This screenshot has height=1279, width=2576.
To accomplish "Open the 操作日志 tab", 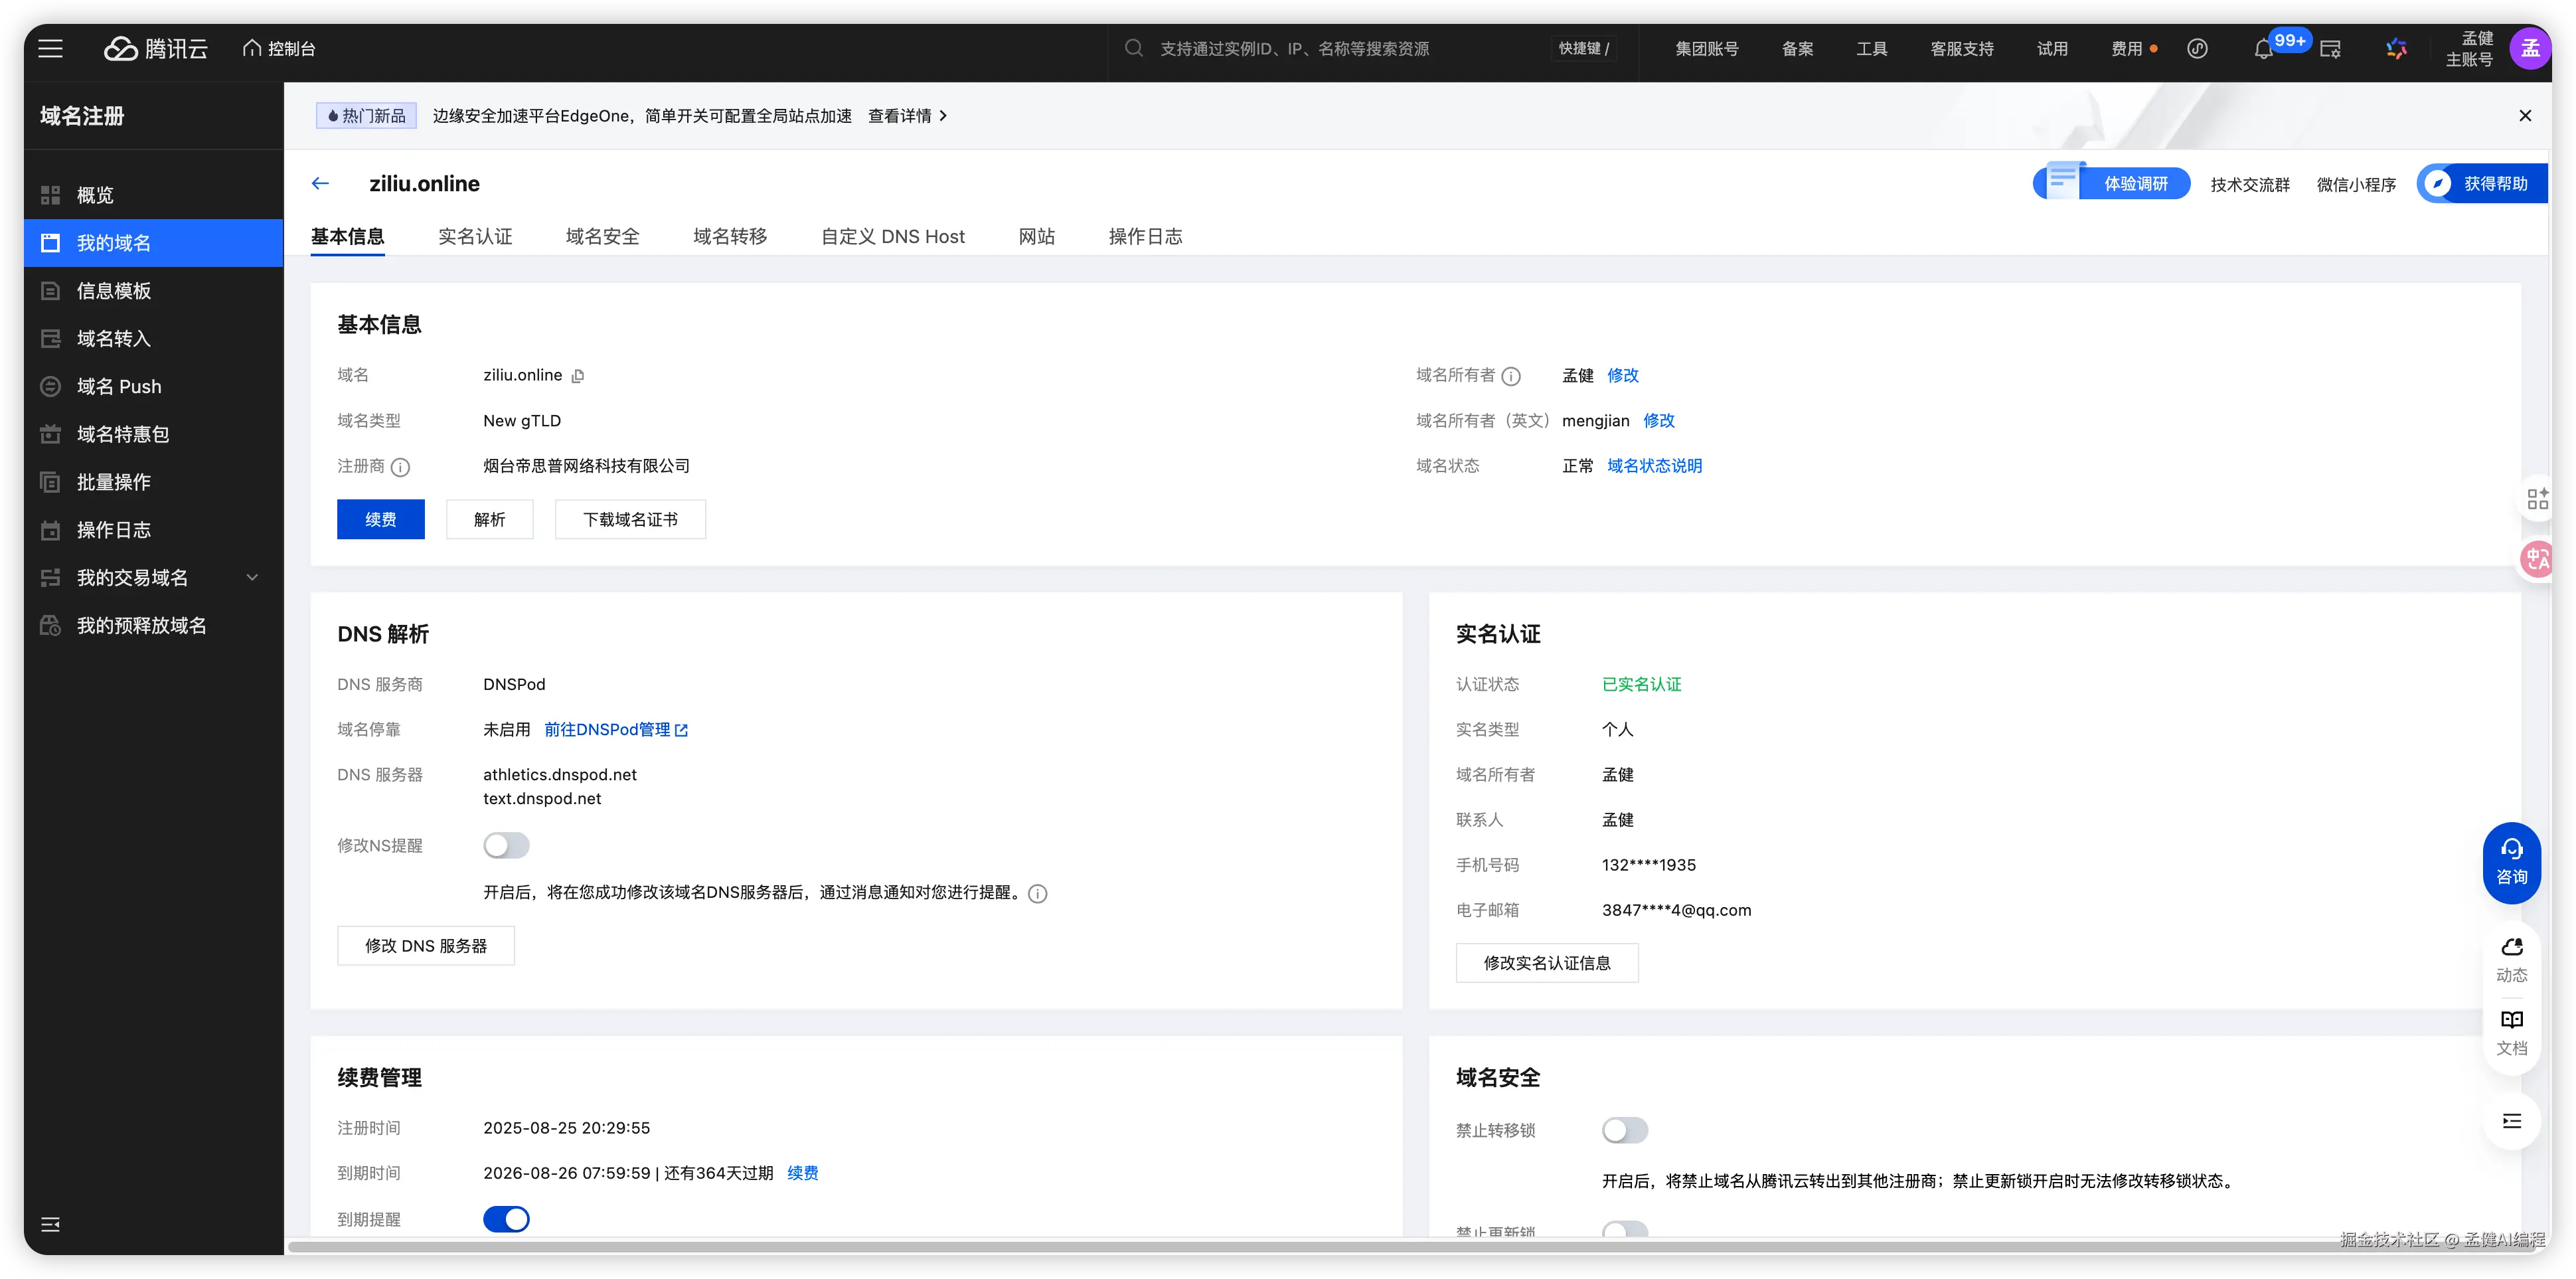I will point(1145,236).
